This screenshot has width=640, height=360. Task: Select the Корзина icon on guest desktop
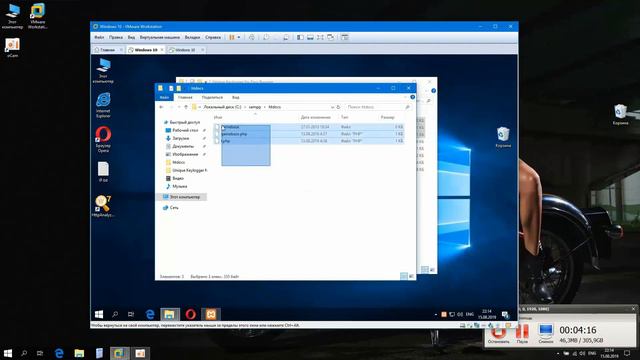[x=503, y=137]
